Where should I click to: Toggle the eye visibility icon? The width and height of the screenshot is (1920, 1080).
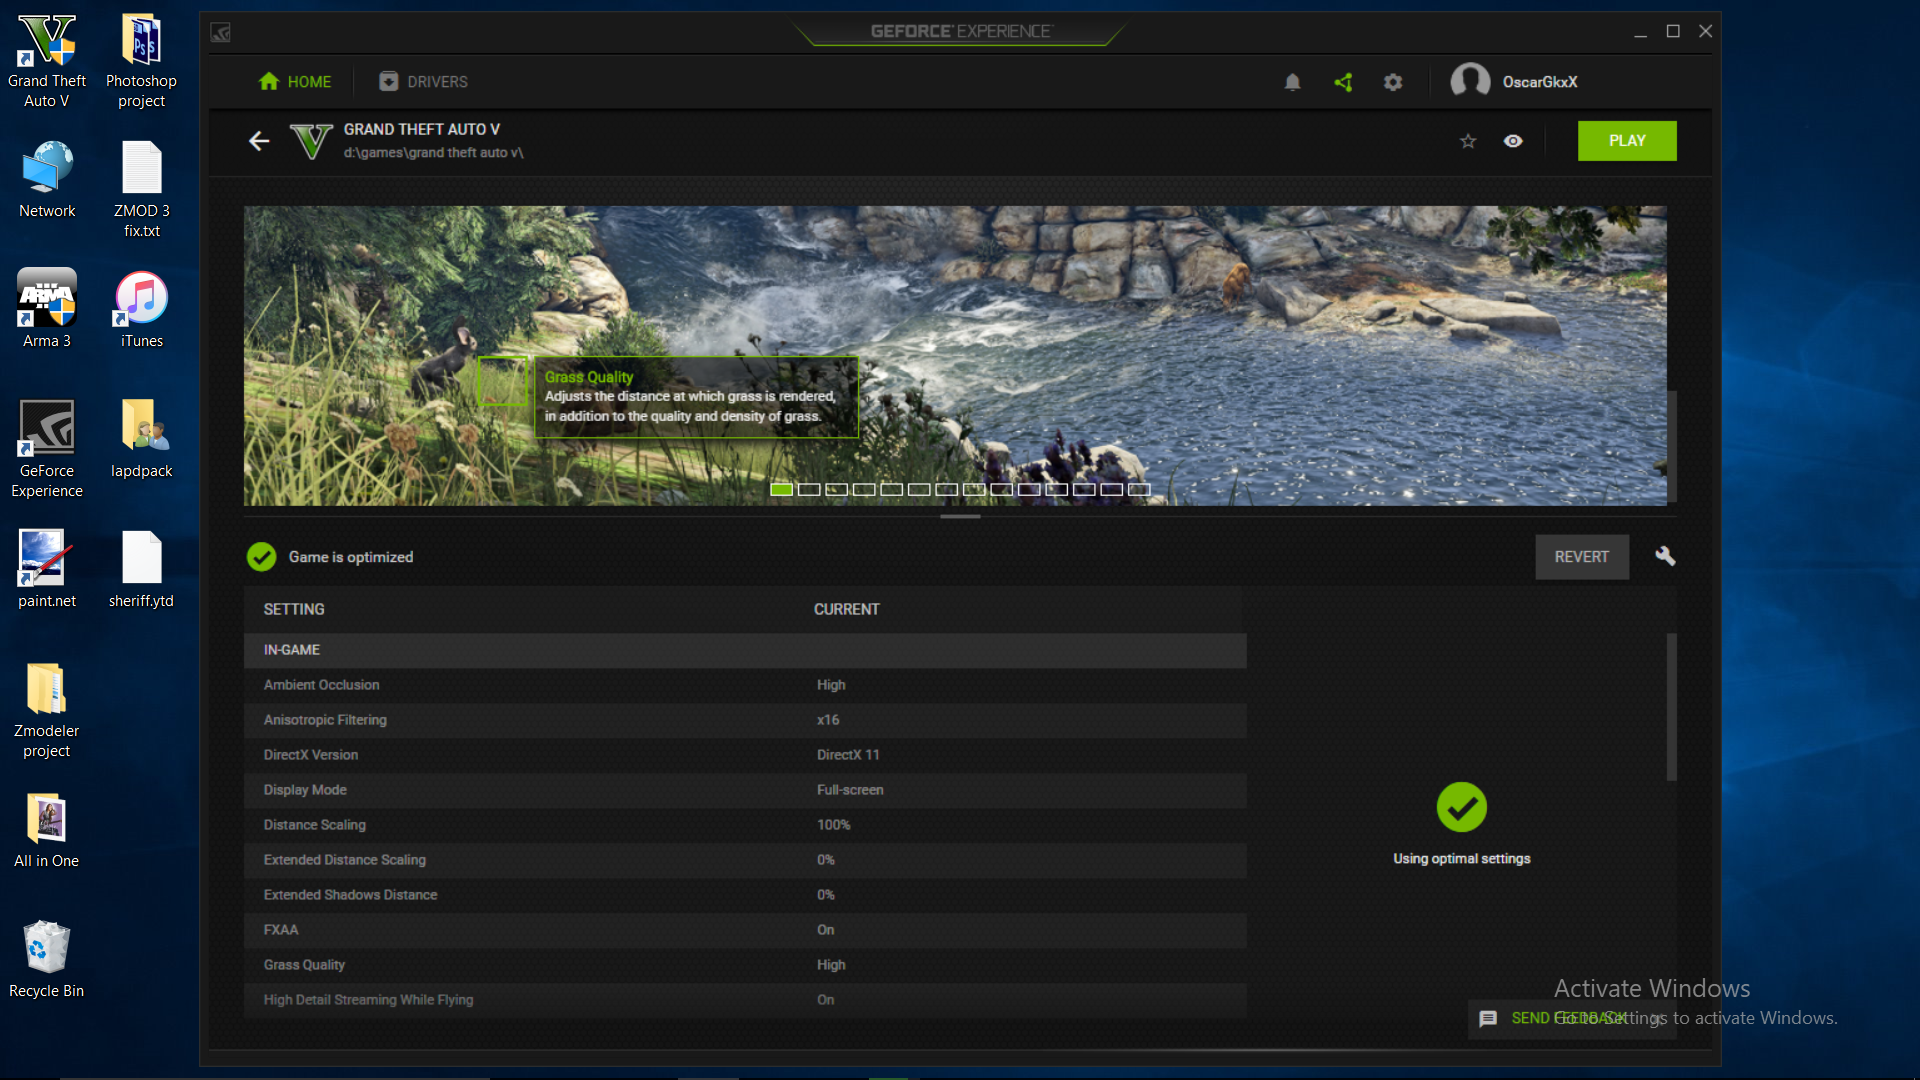(x=1513, y=141)
